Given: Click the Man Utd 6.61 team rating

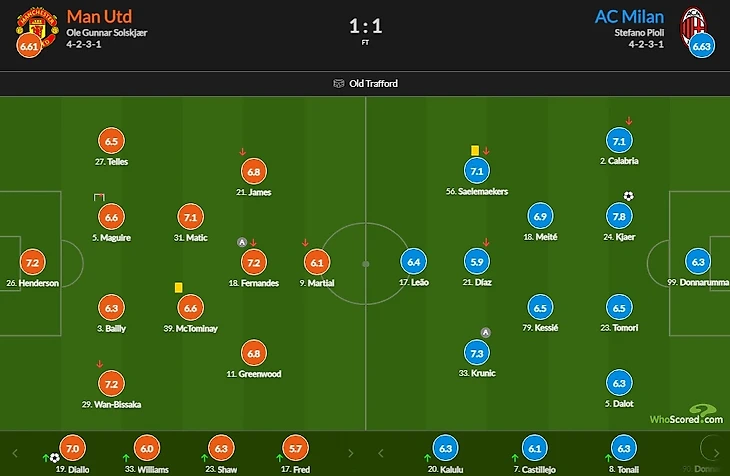Looking at the screenshot, I should click(x=30, y=46).
